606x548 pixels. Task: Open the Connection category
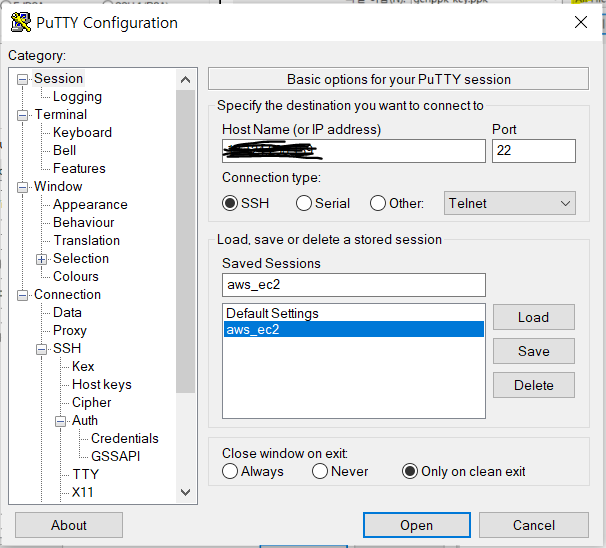[67, 294]
